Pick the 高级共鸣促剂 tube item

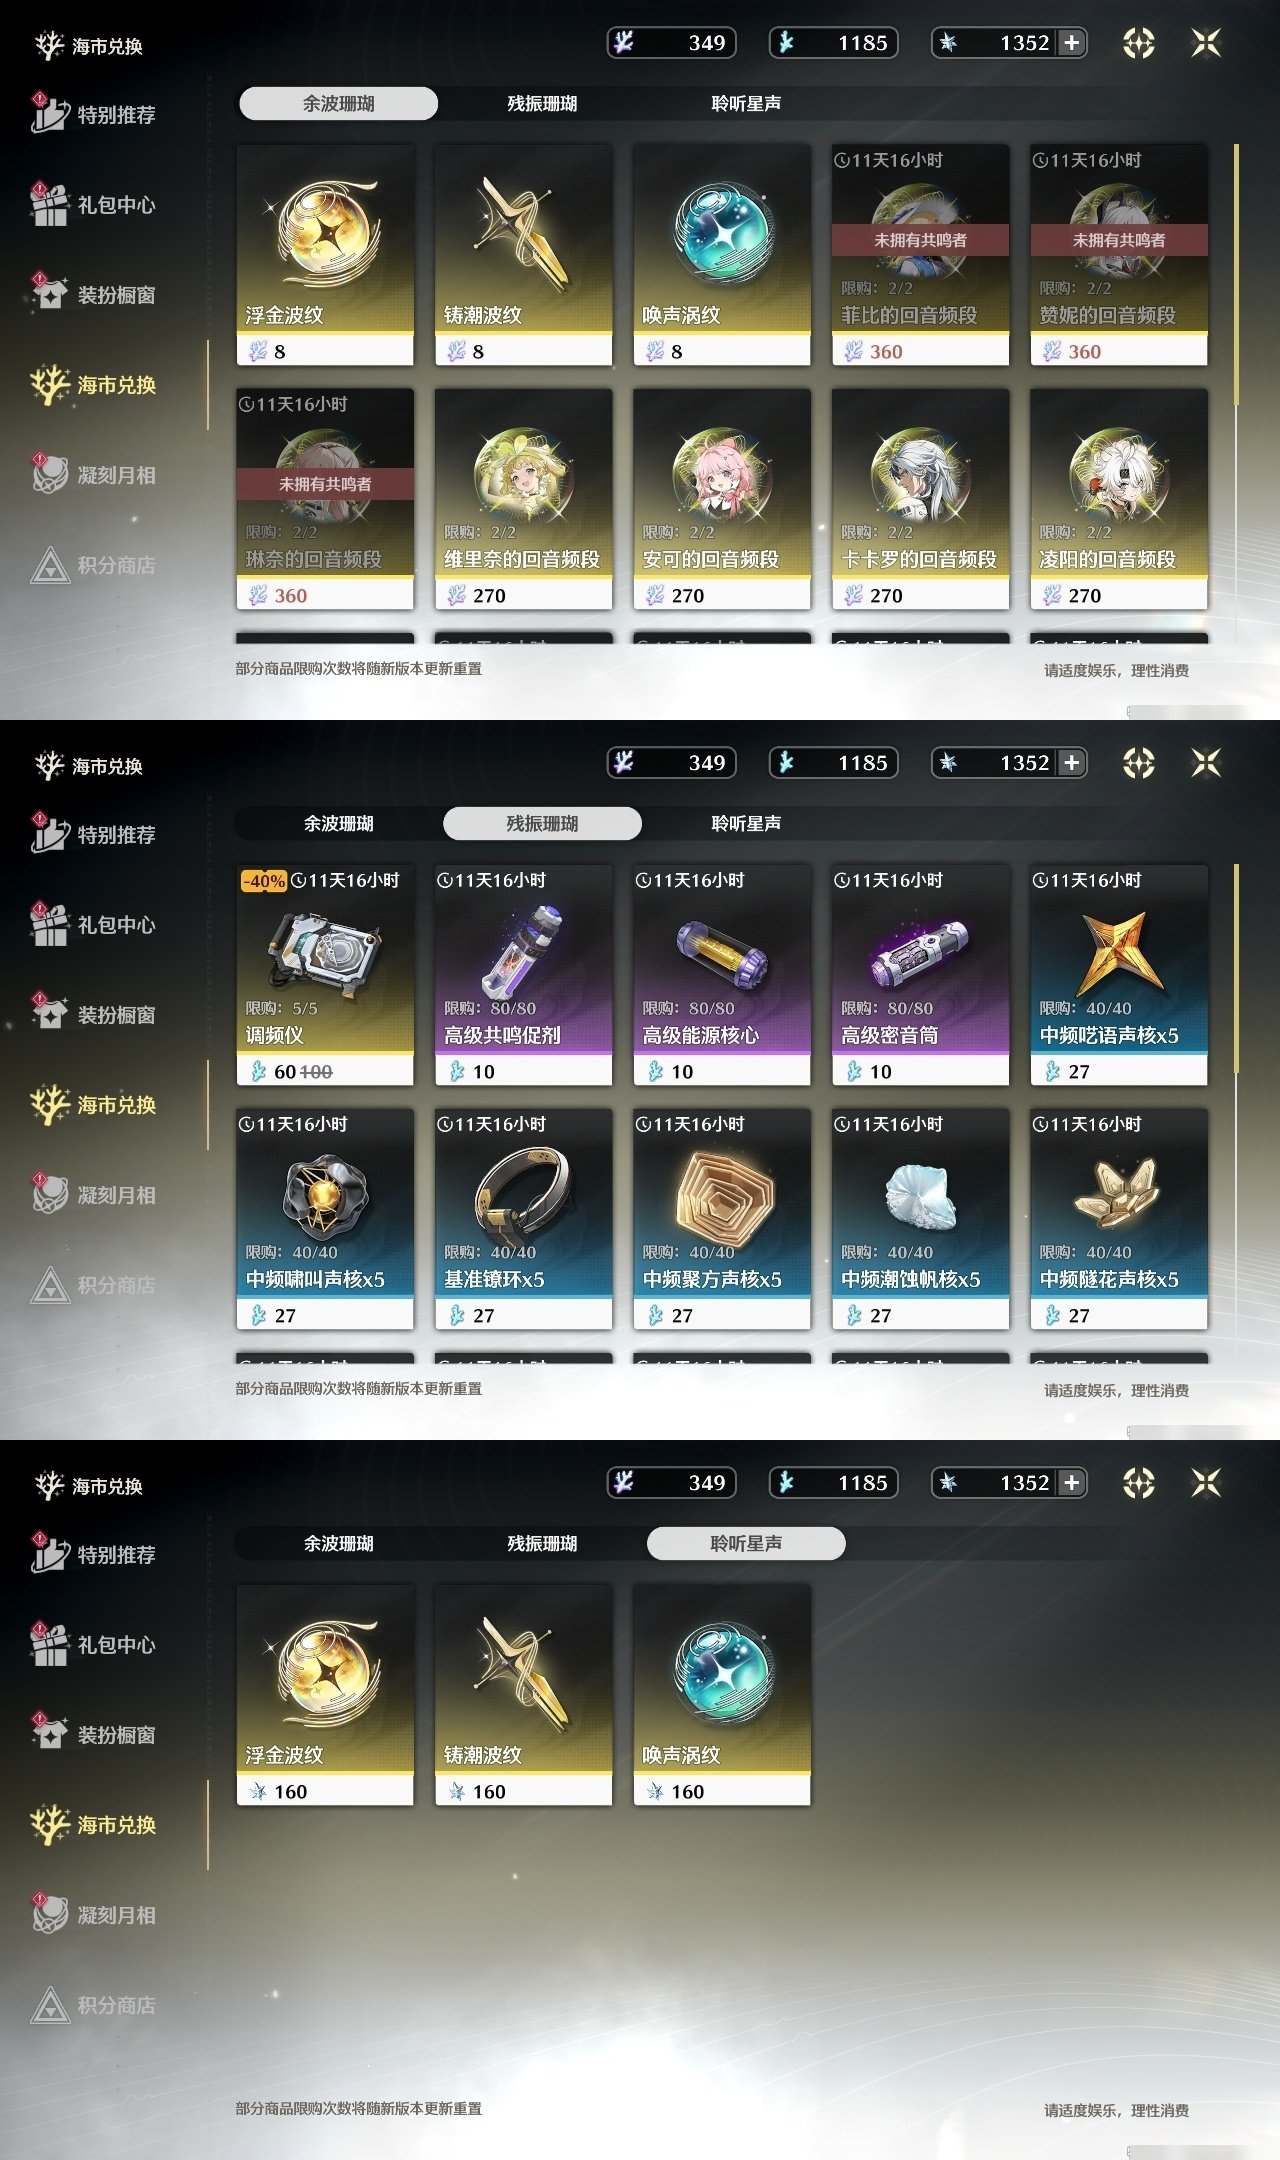tap(523, 975)
